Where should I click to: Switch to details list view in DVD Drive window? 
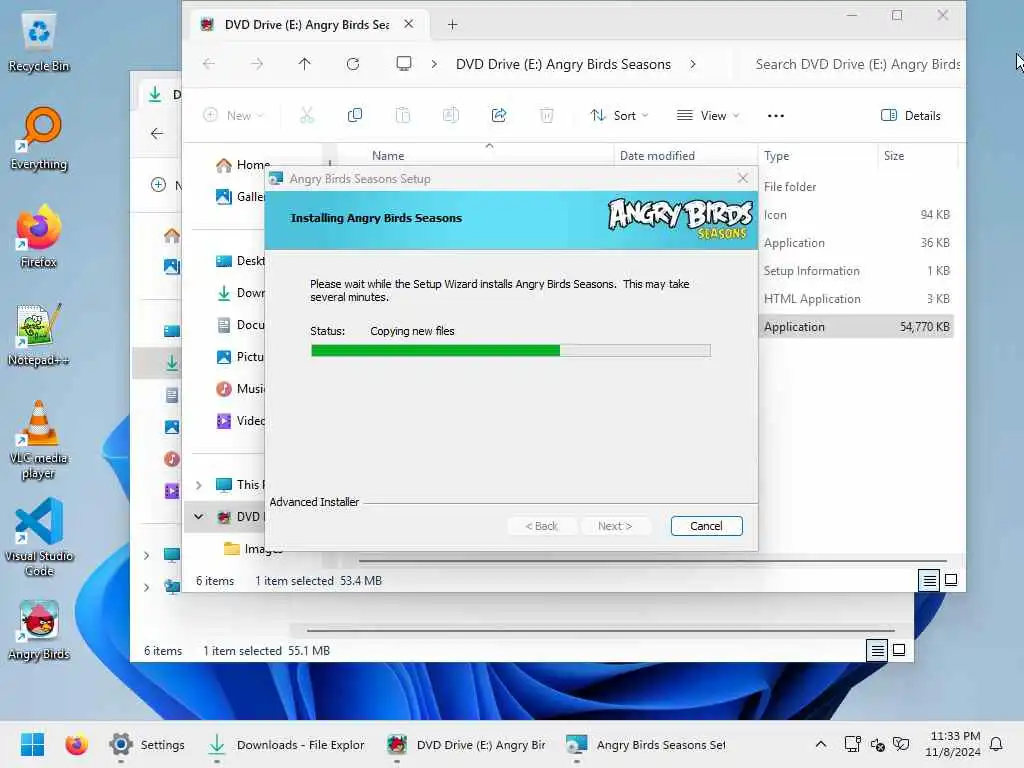(x=929, y=580)
